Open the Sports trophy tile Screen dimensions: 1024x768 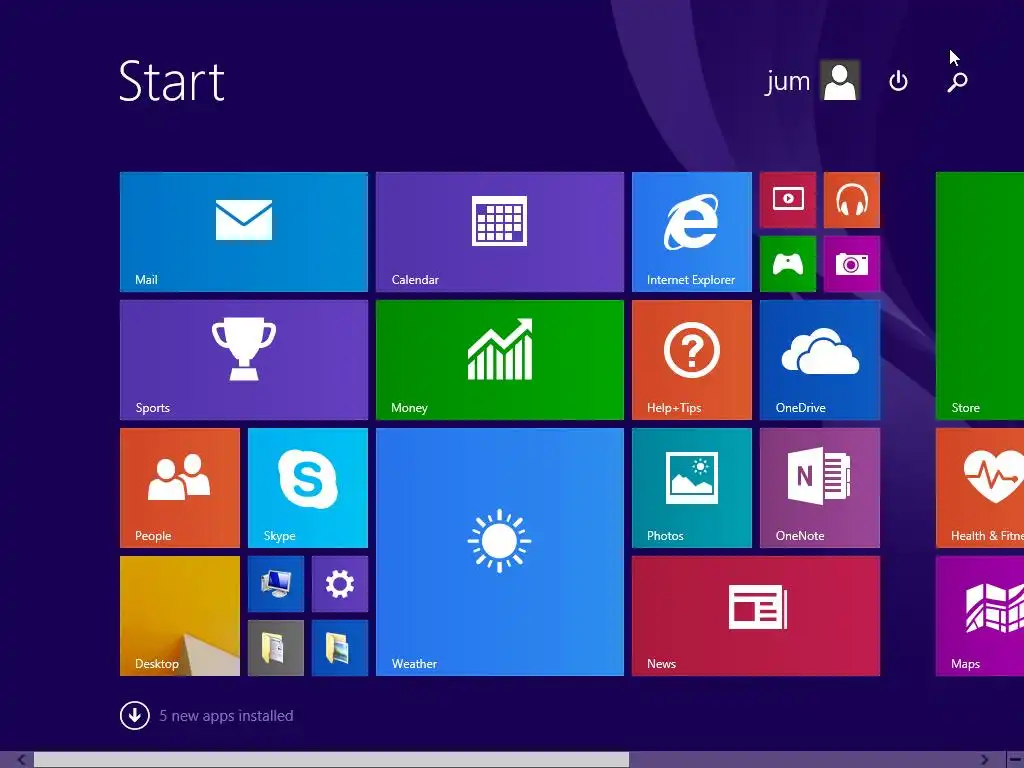[x=244, y=360]
